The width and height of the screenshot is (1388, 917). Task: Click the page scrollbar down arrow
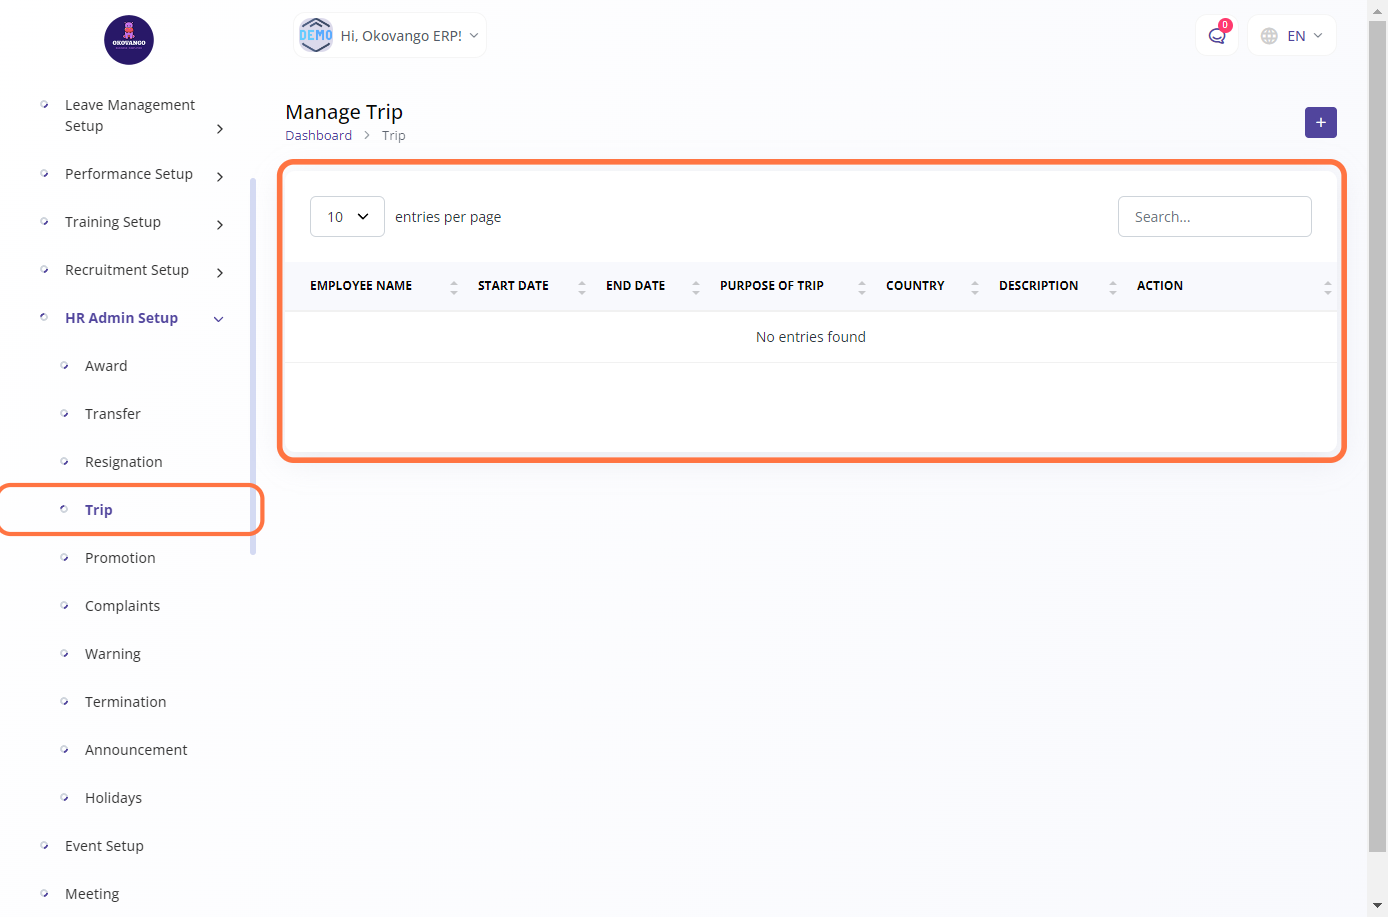coord(1377,905)
